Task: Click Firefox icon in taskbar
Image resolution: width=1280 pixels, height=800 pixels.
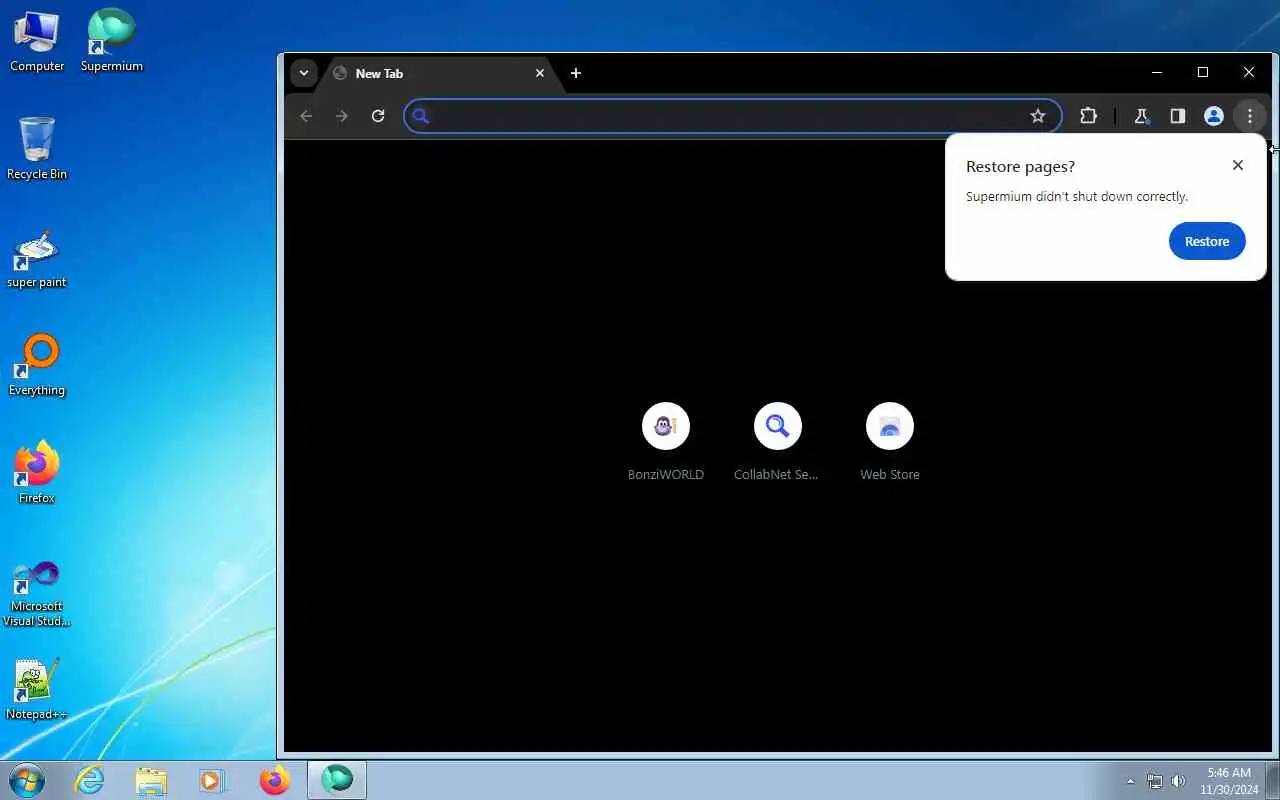Action: [x=274, y=780]
